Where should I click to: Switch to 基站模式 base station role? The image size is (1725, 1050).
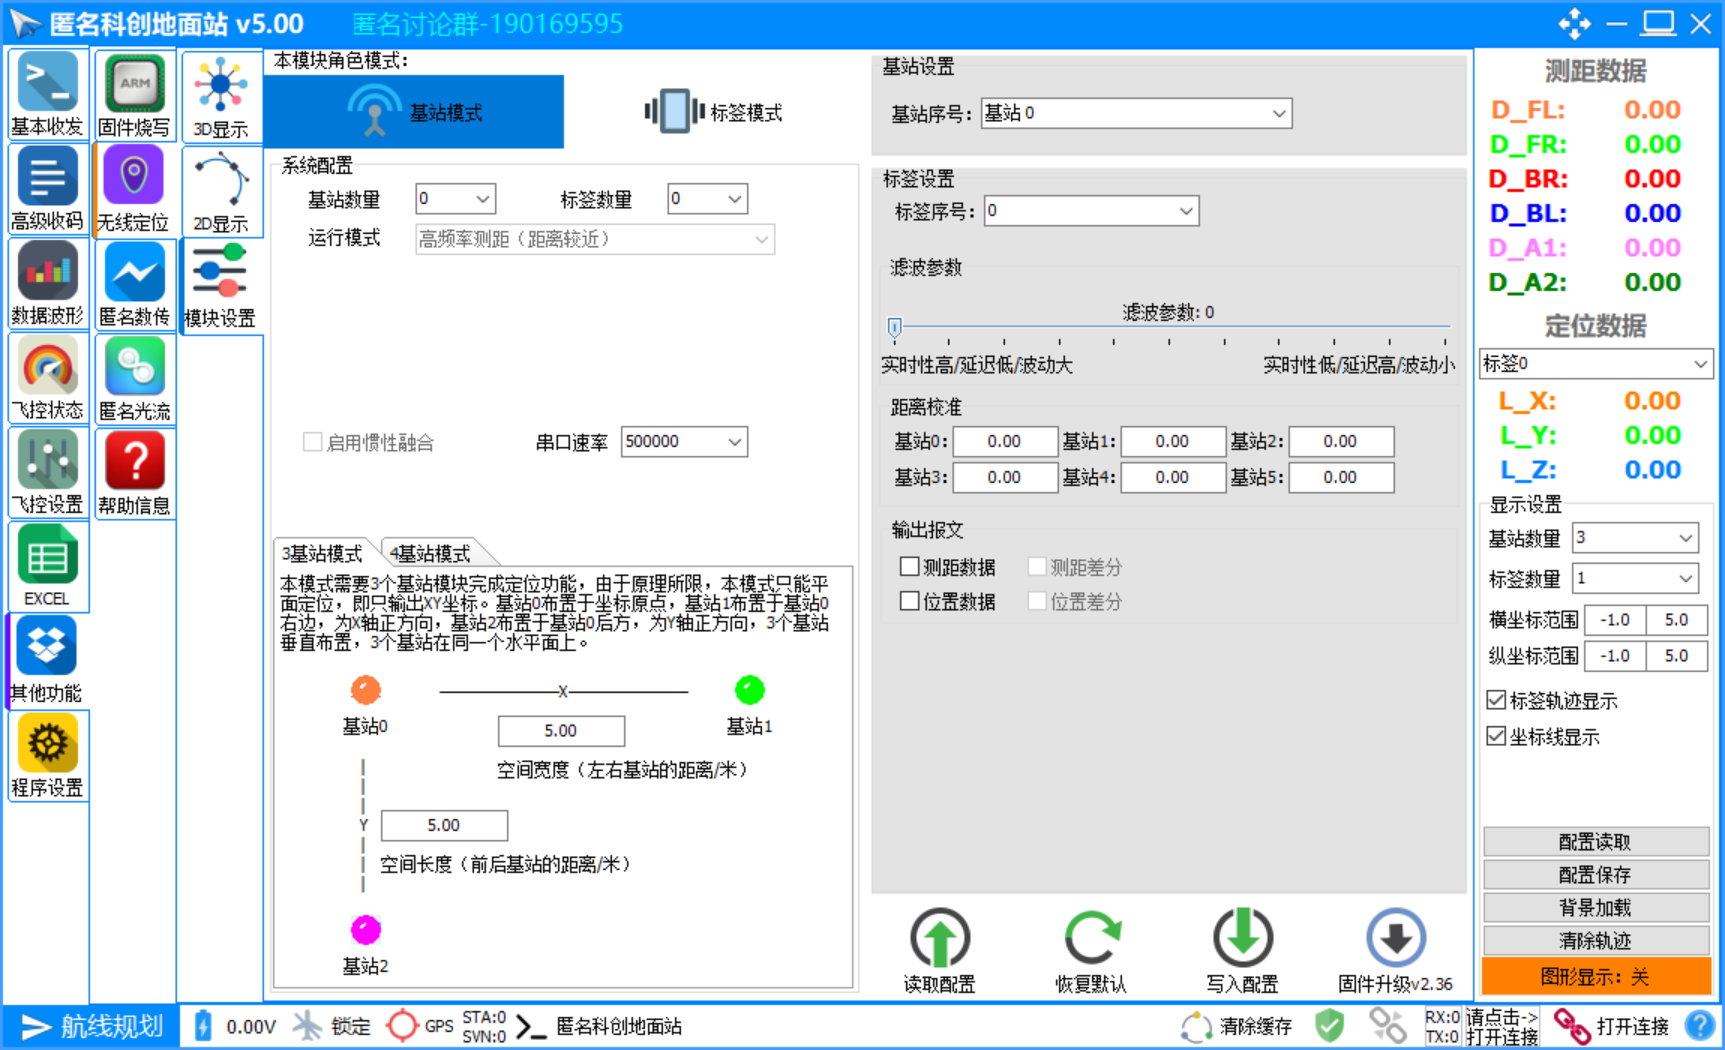pyautogui.click(x=414, y=112)
